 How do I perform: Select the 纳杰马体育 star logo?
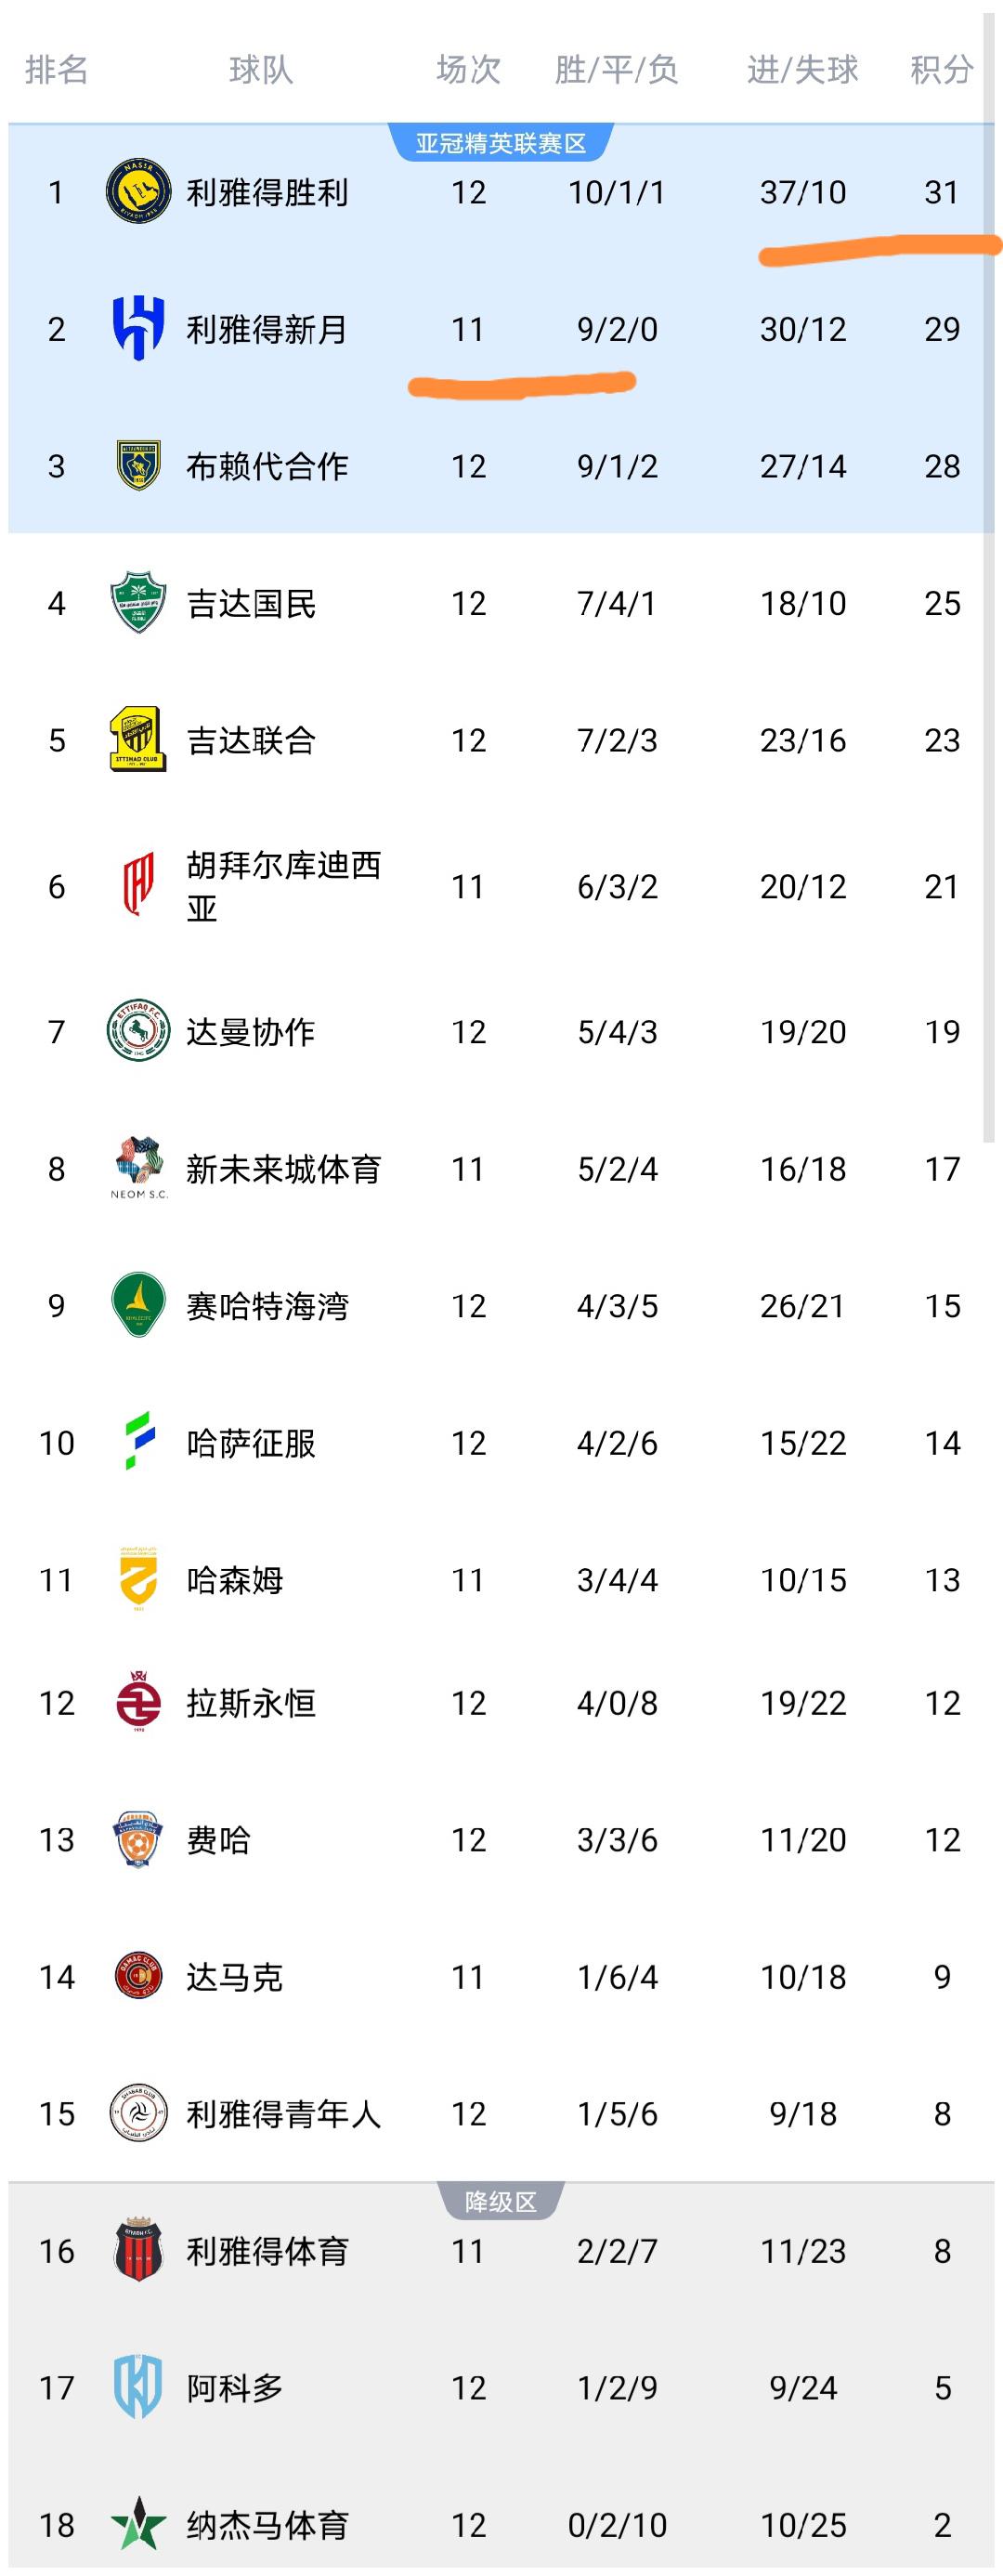click(x=138, y=2525)
